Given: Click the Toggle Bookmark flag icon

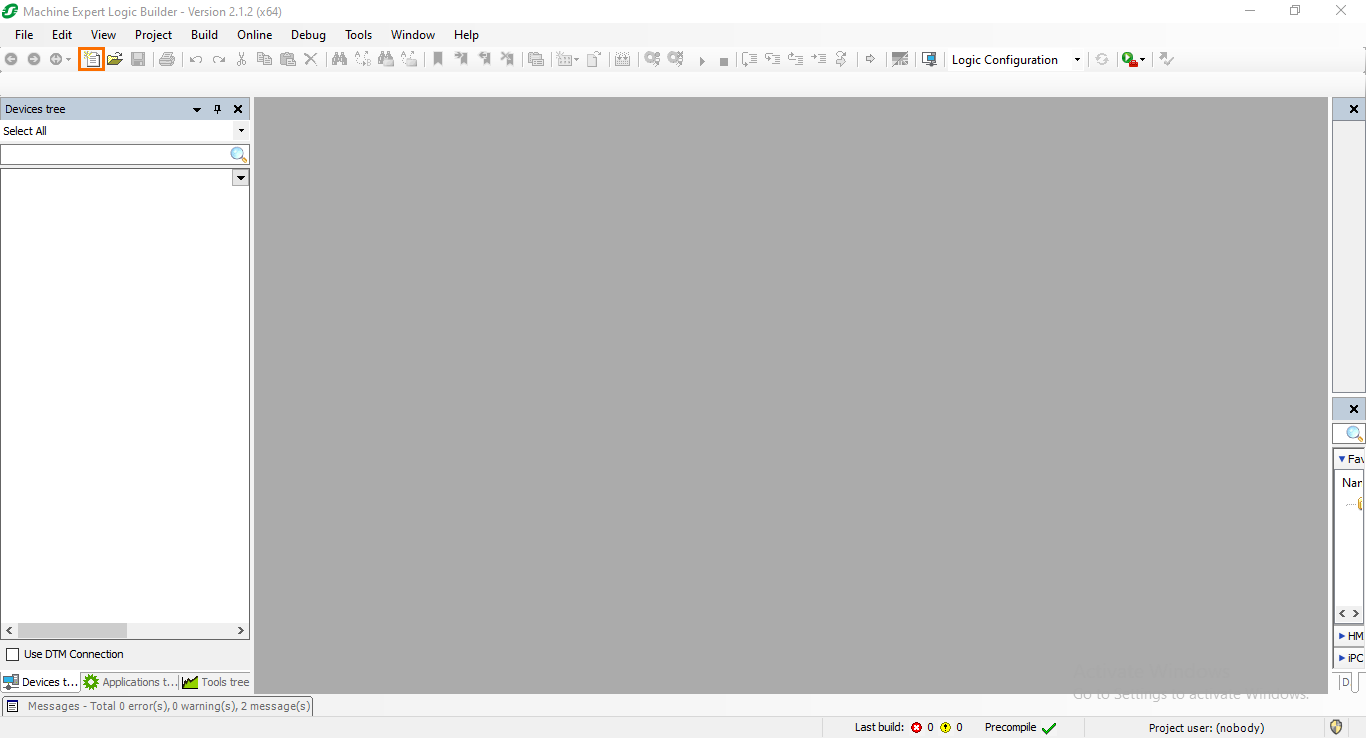Looking at the screenshot, I should 437,59.
